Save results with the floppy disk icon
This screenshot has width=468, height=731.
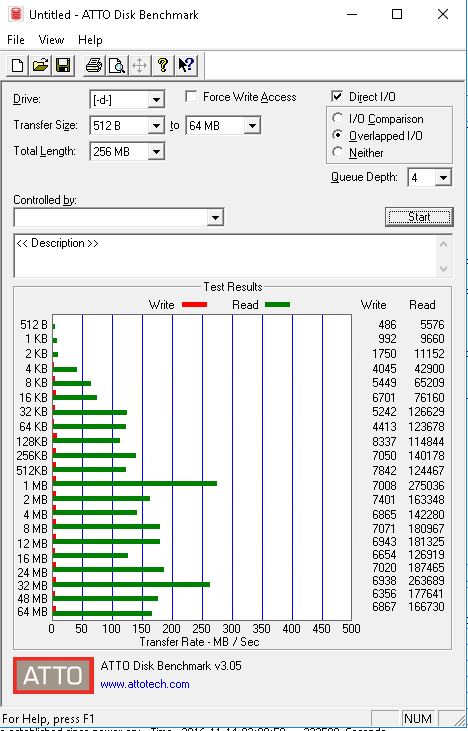point(63,65)
